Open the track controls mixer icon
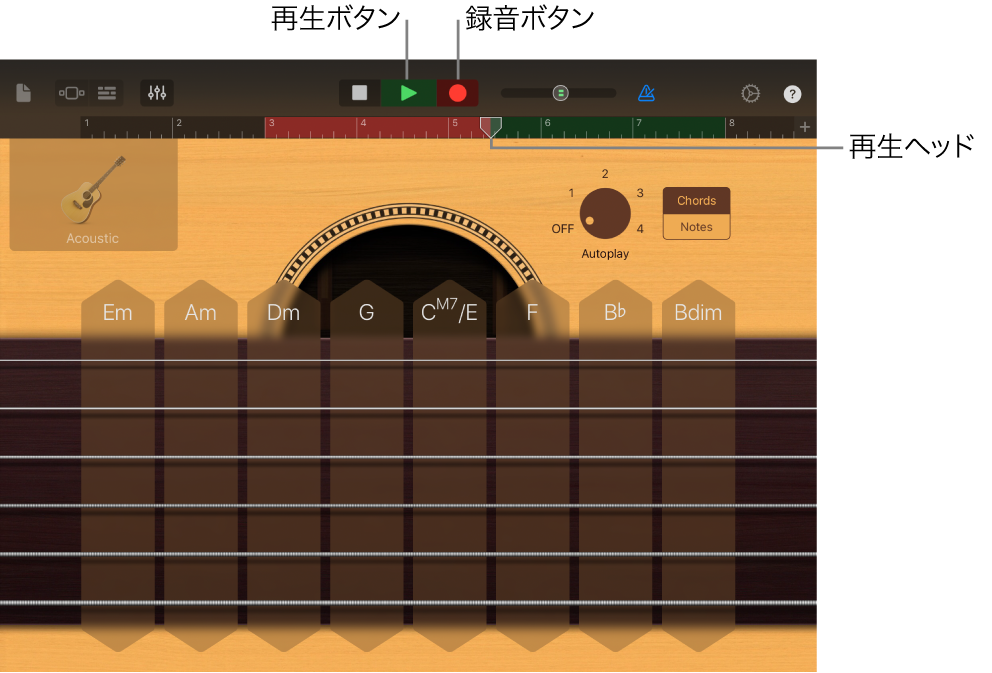992x673 pixels. 157,93
